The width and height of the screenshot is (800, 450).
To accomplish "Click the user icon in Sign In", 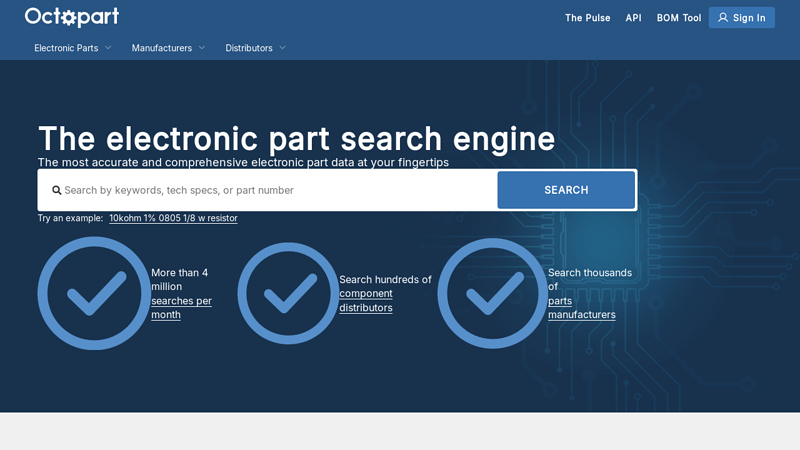I will (x=722, y=17).
